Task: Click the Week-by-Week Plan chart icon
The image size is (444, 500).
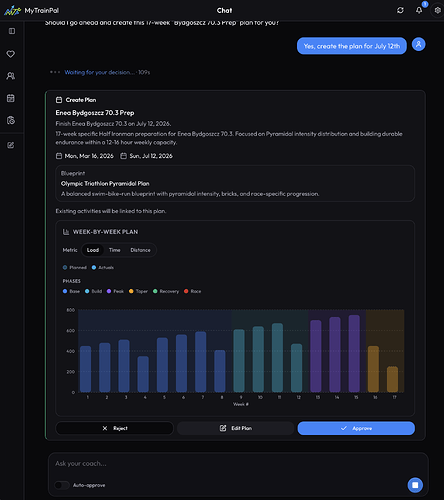Action: [x=66, y=232]
